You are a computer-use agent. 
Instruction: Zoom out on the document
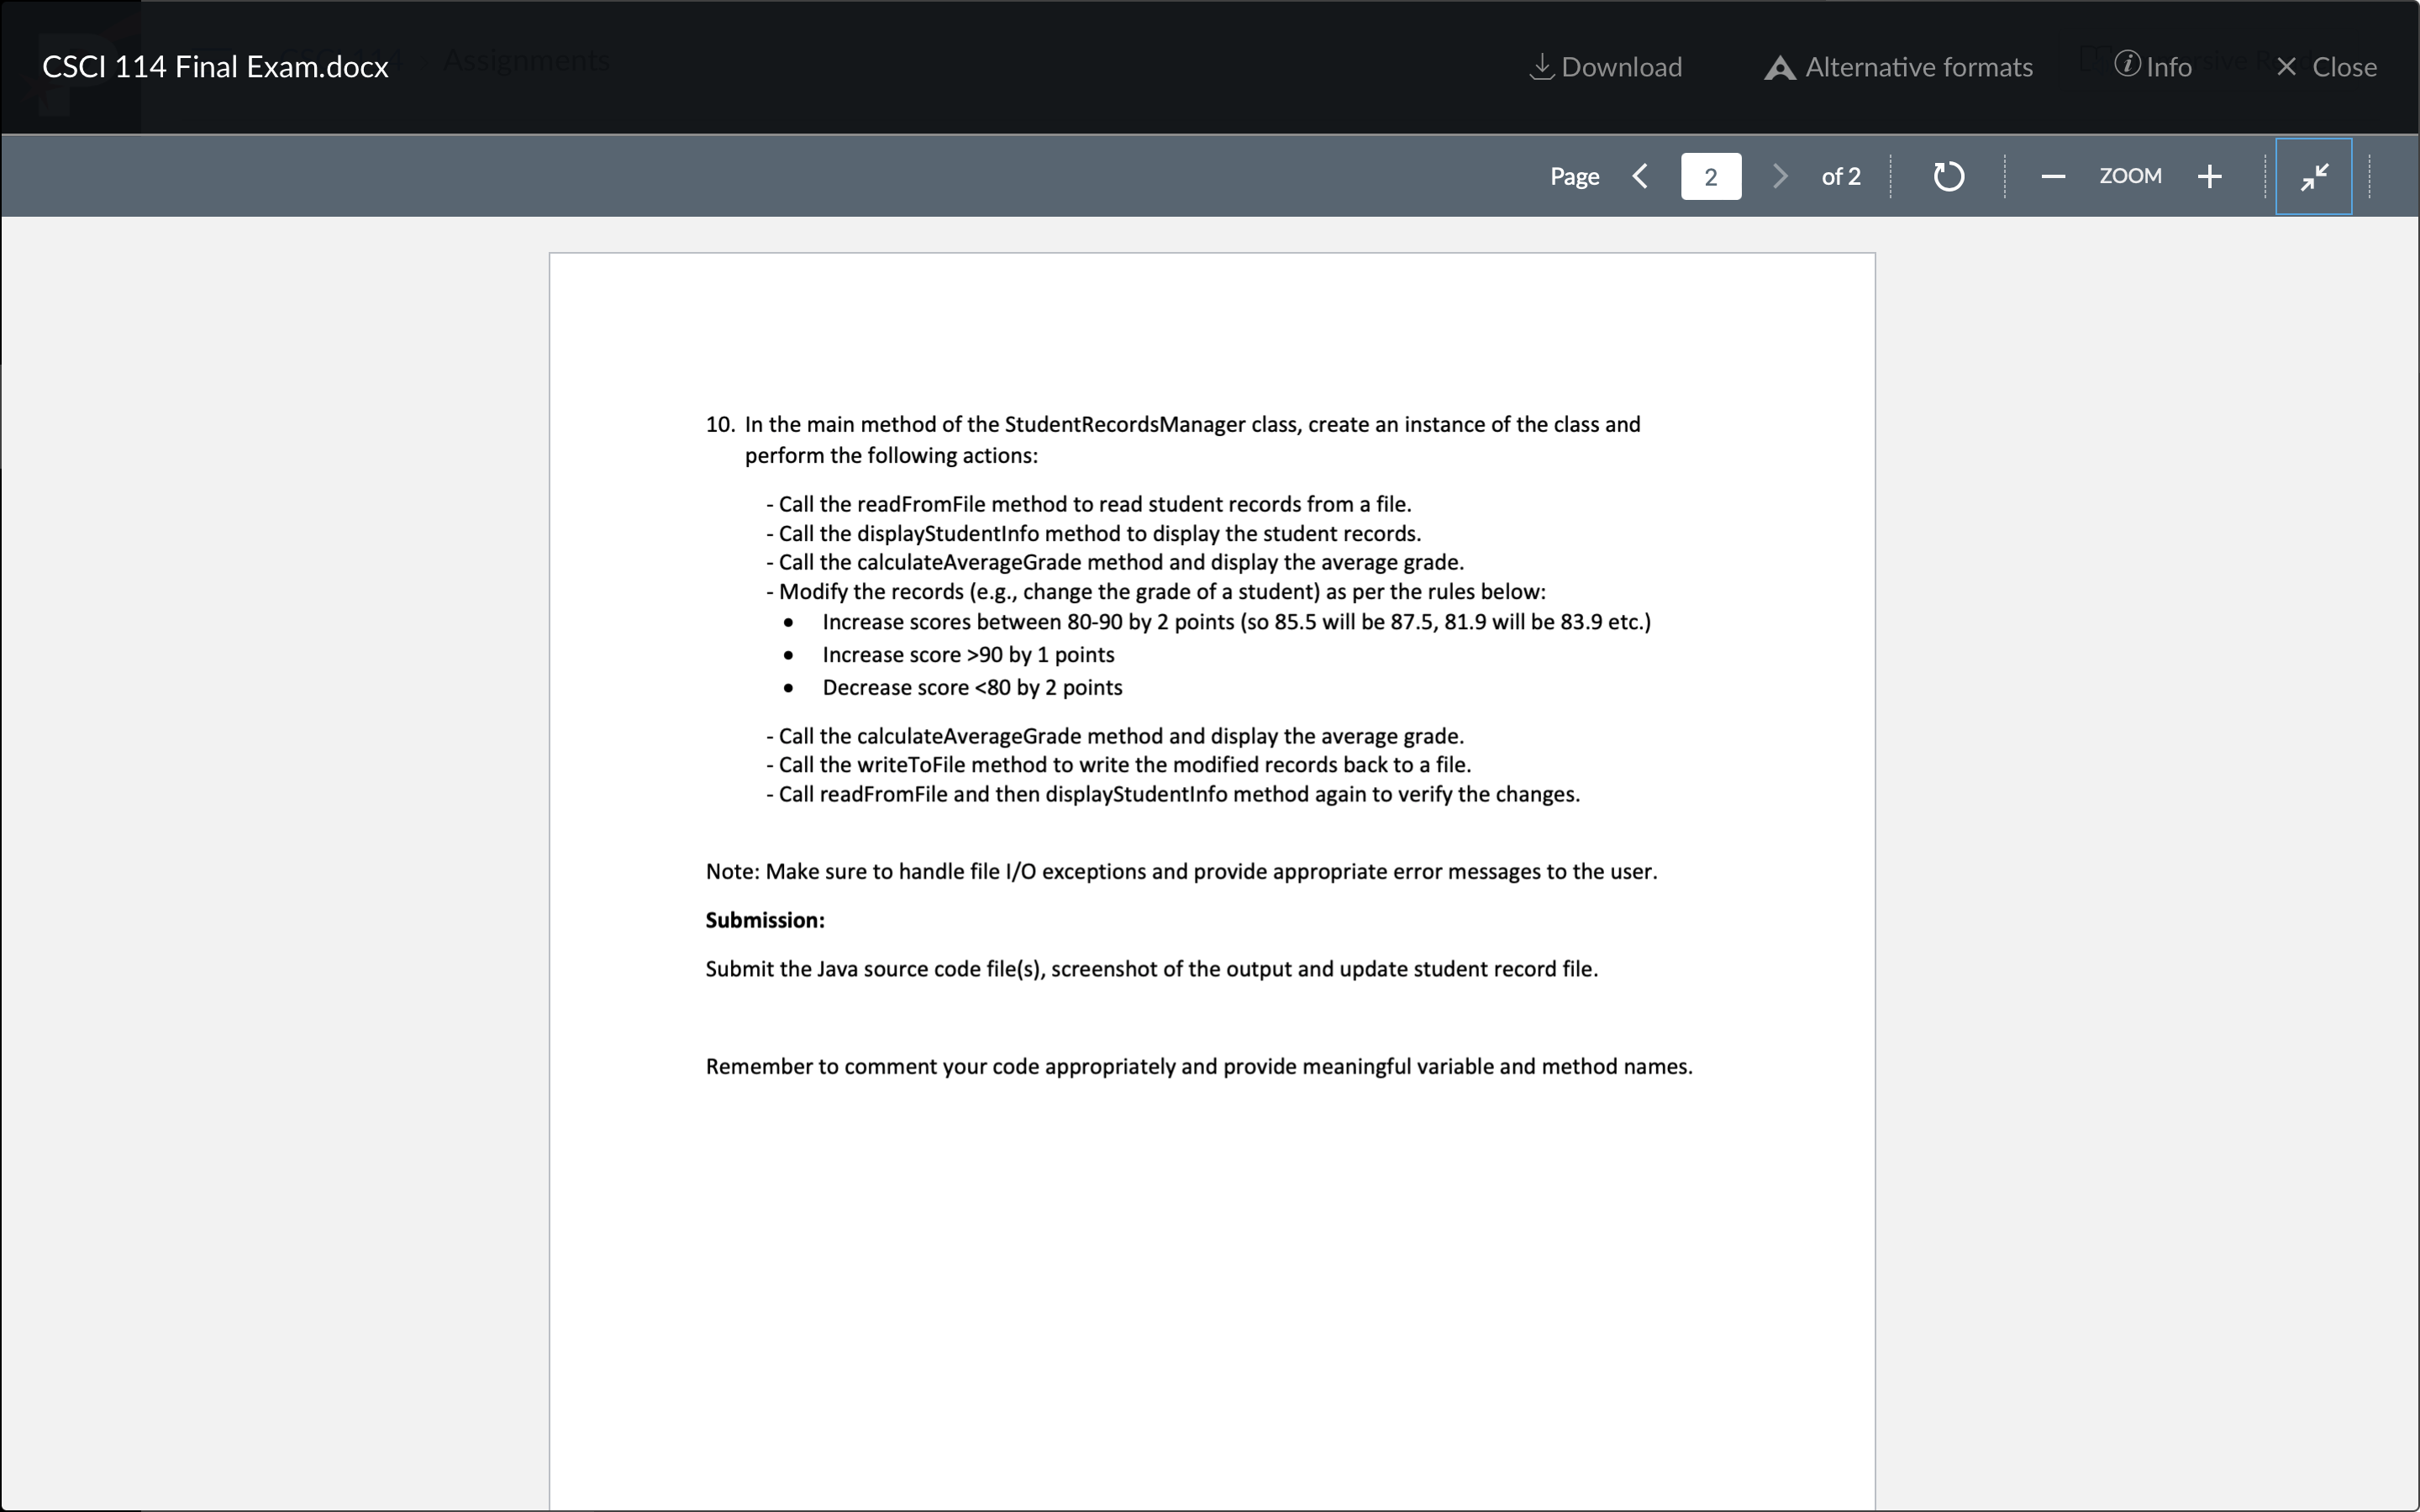[2051, 176]
